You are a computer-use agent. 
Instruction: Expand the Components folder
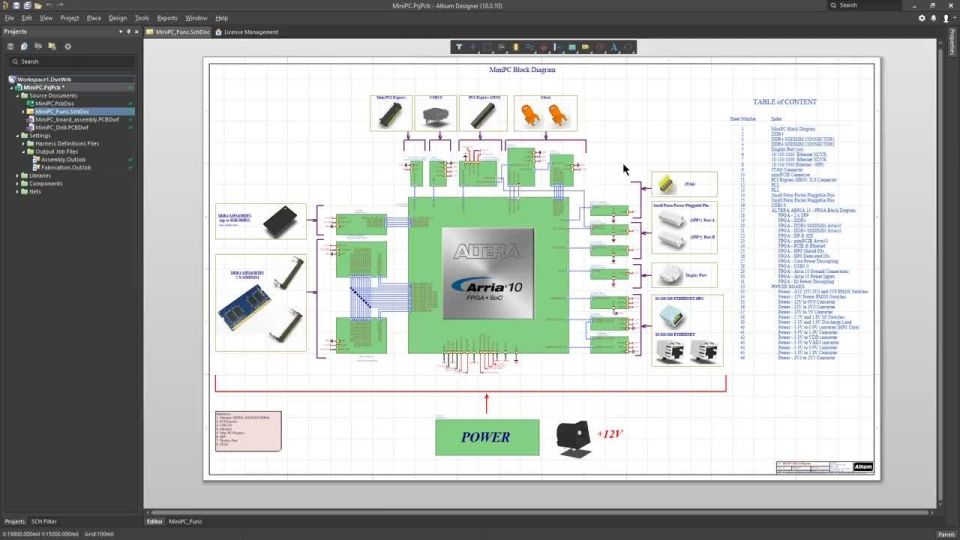point(17,184)
